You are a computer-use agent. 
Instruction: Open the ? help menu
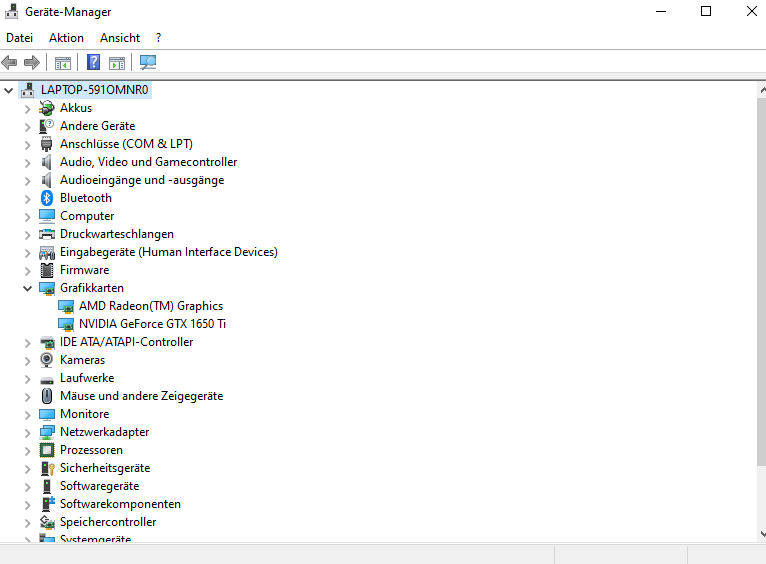click(x=158, y=38)
